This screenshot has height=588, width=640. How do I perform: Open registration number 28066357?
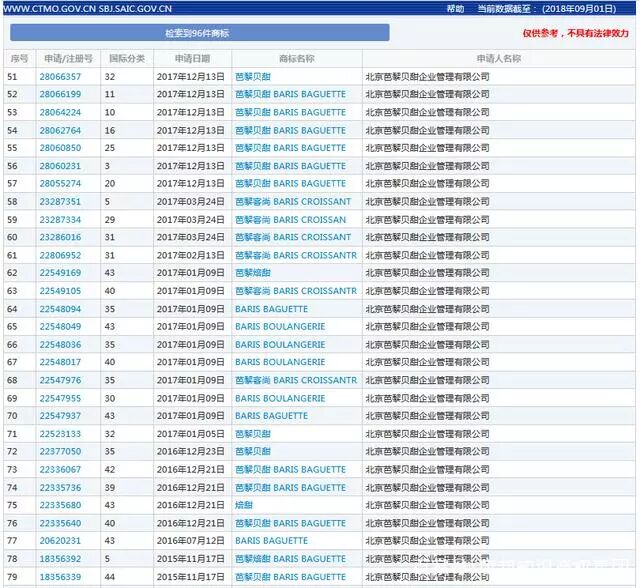click(60, 76)
